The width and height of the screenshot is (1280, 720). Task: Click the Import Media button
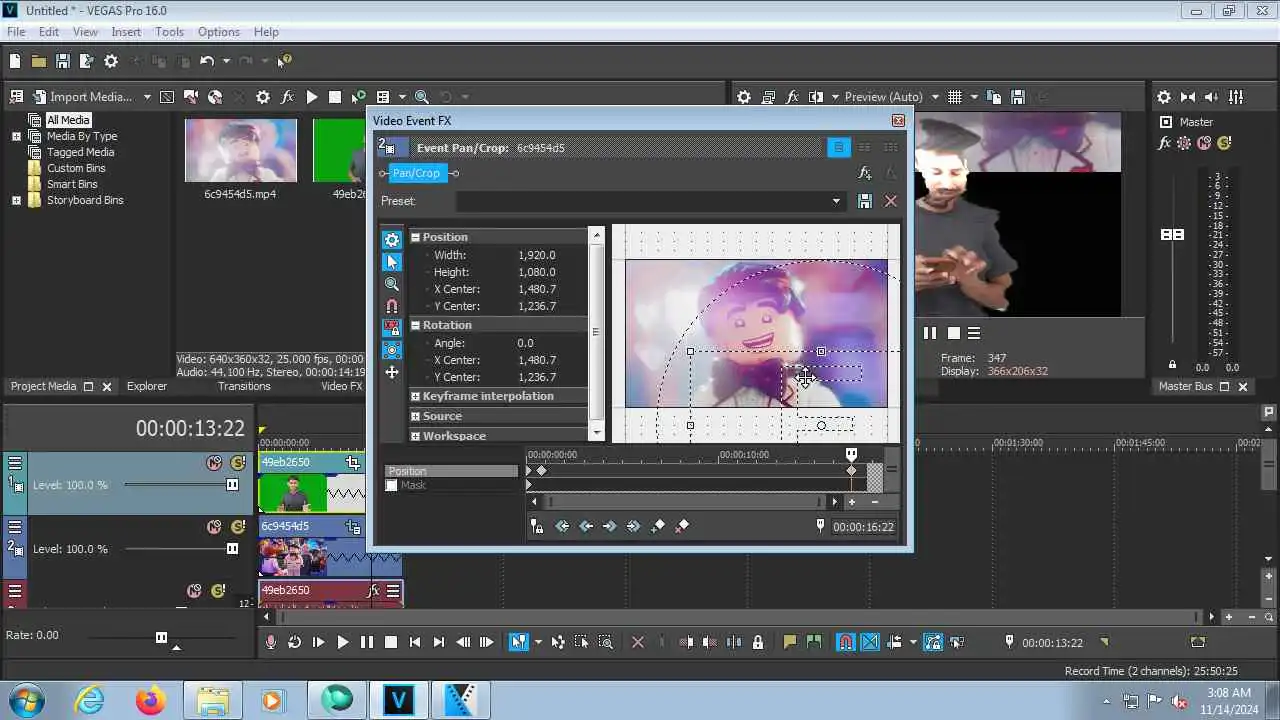pos(82,97)
